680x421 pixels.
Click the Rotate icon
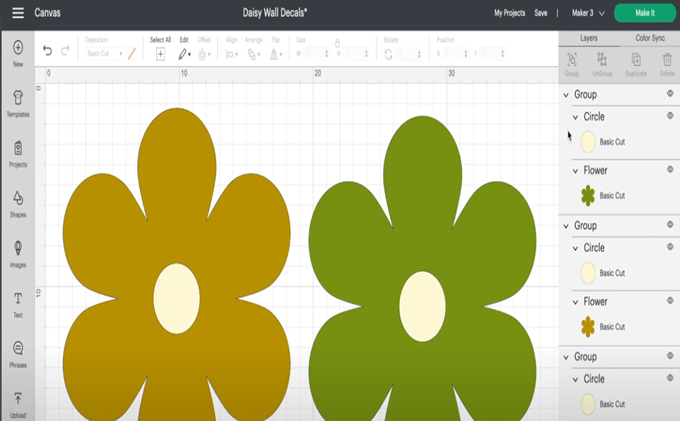coord(389,54)
